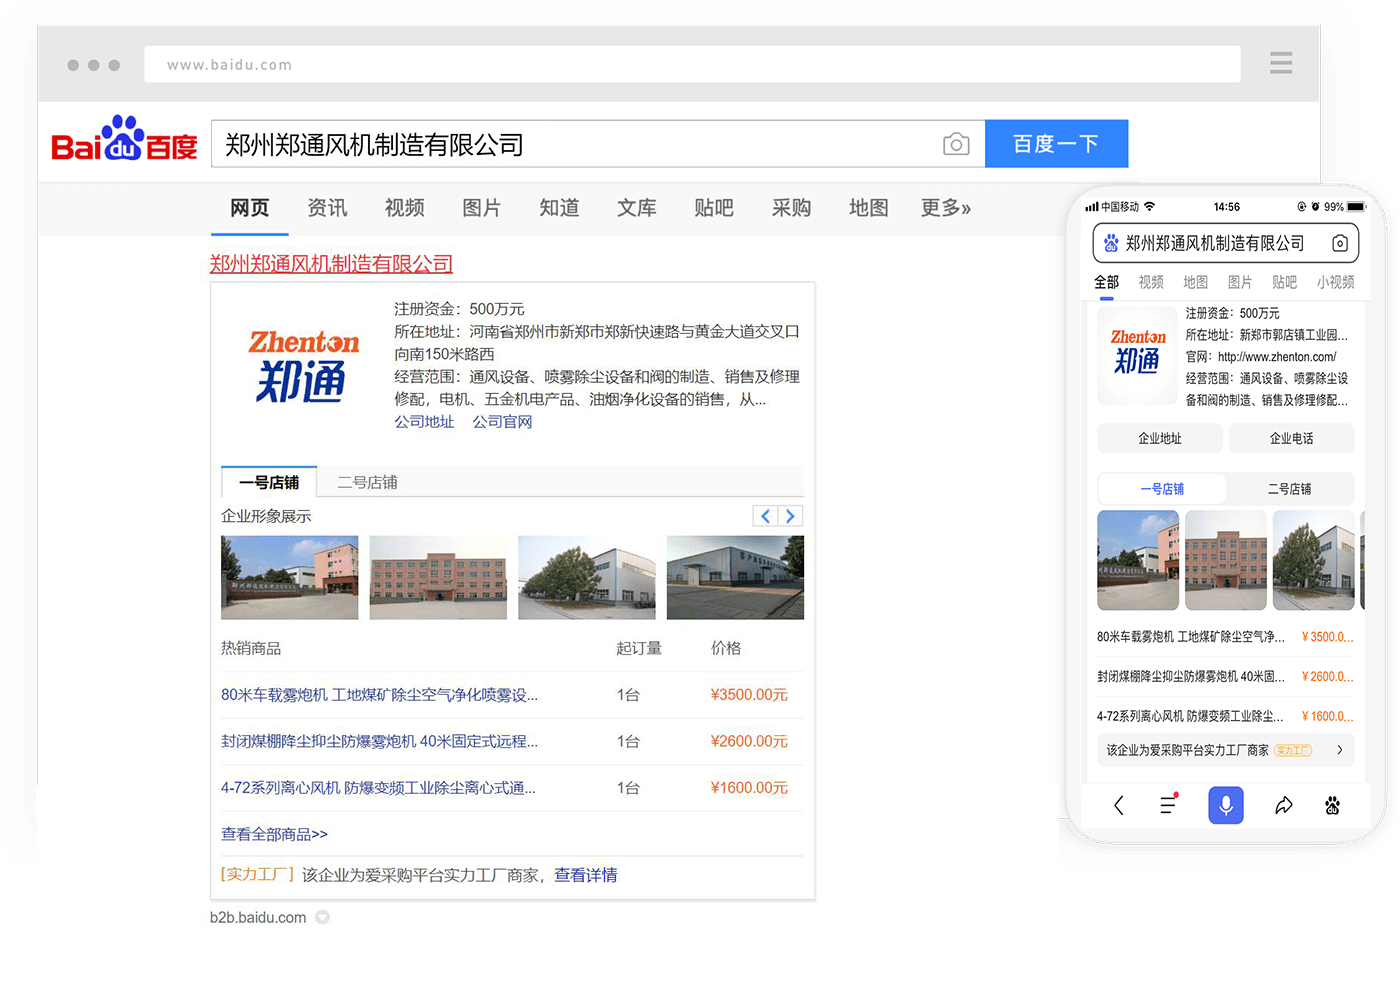The image size is (1400, 1000).
Task: Open 封闭煤棚降尘抑尘防爆雾炮机 product link on desktop
Action: coord(380,741)
